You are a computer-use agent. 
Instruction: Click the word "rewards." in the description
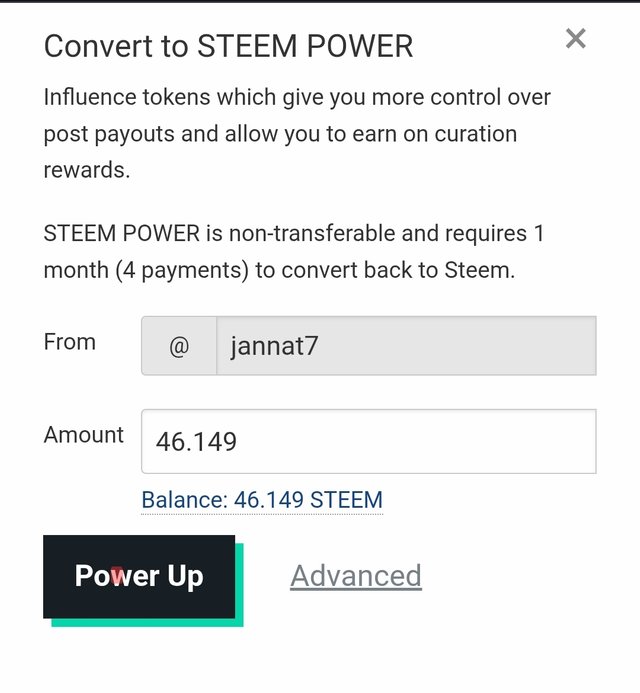[87, 170]
